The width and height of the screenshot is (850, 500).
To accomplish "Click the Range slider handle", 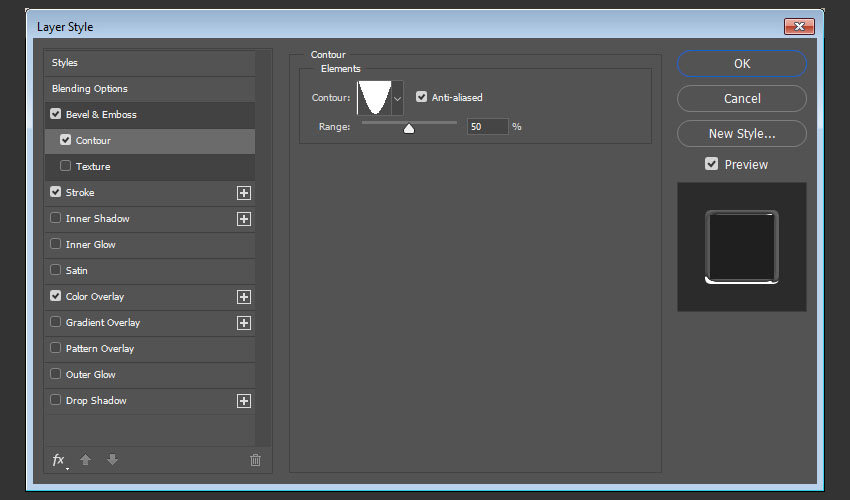I will tap(409, 128).
